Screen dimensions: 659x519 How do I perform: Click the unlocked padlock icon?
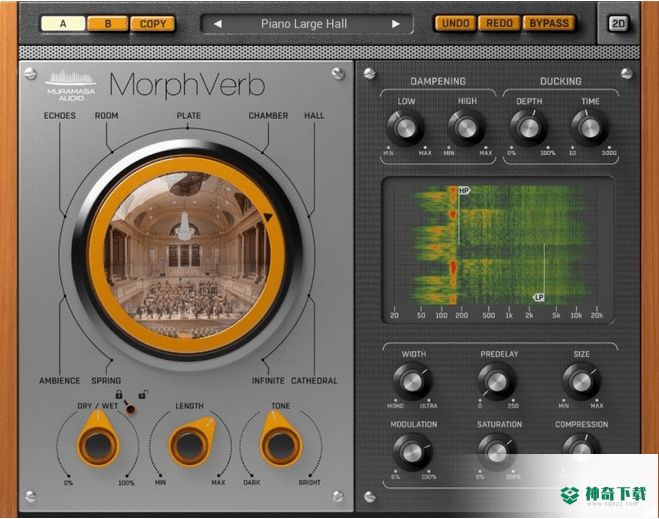point(143,394)
